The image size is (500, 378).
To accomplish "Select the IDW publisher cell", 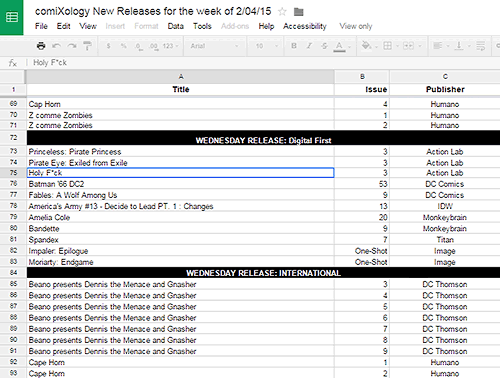I will click(x=445, y=206).
